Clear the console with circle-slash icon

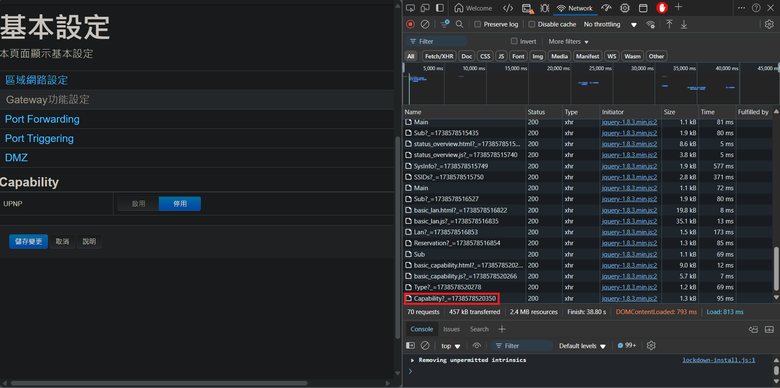point(425,345)
